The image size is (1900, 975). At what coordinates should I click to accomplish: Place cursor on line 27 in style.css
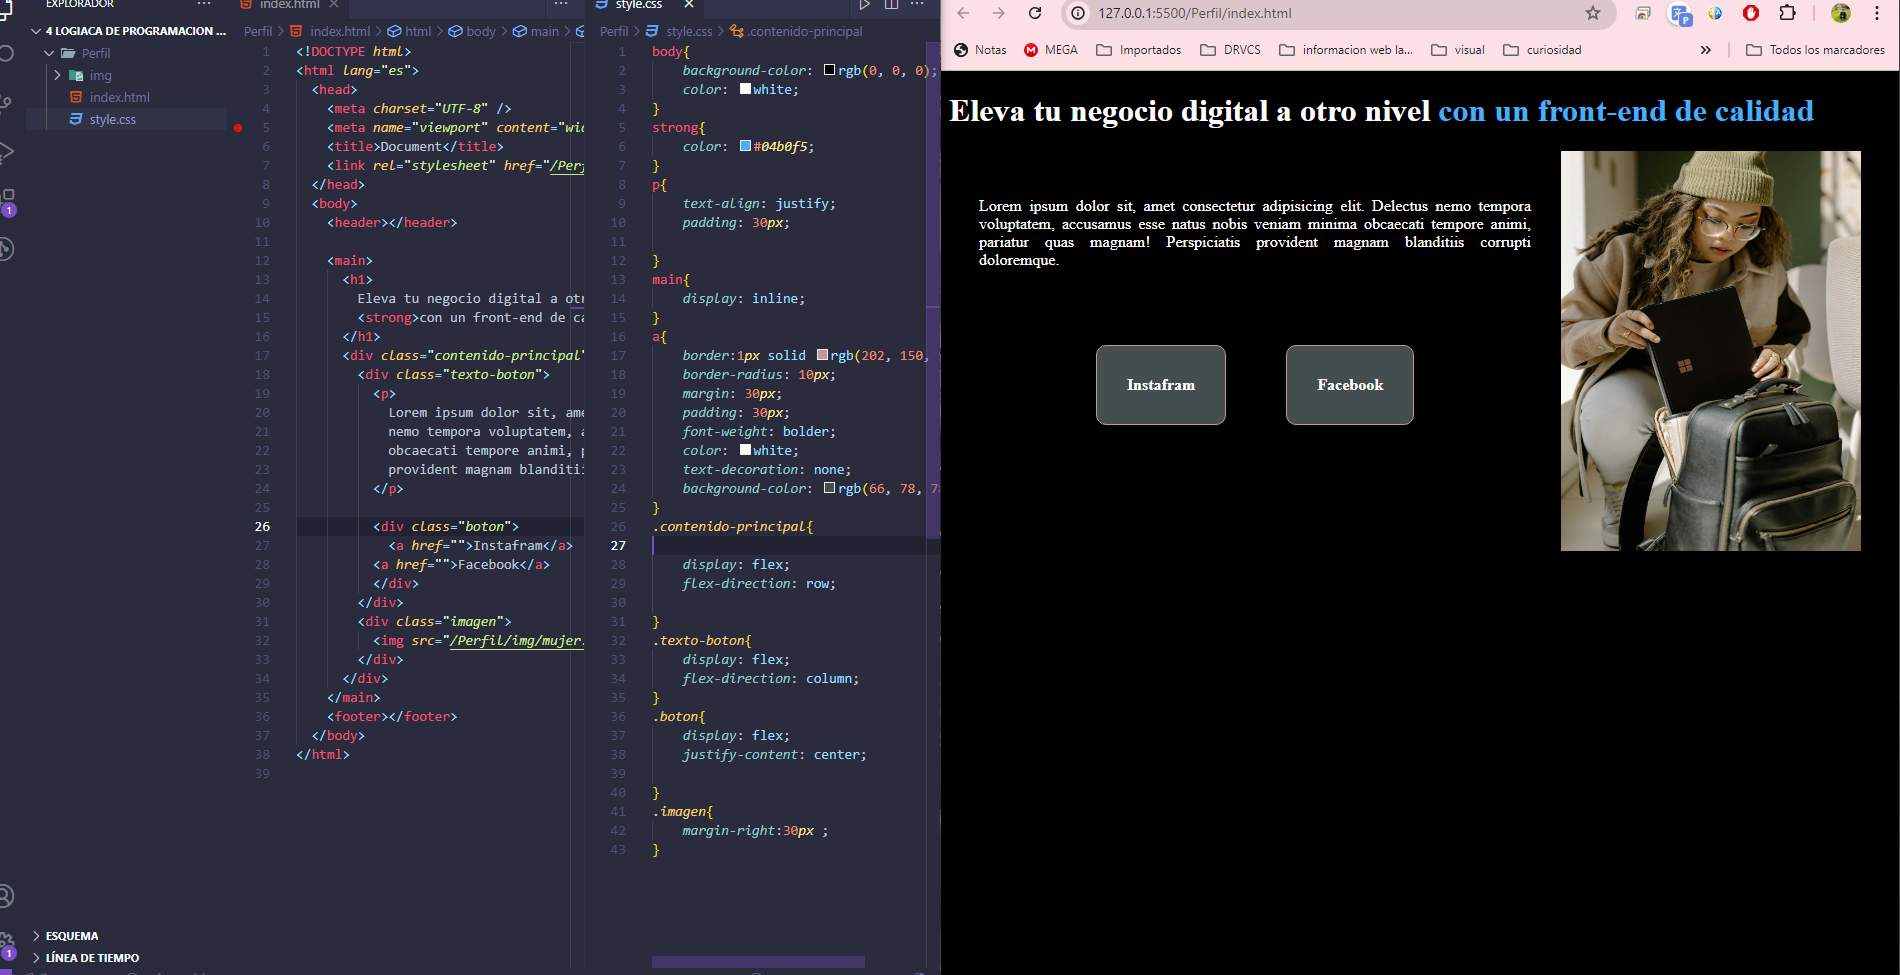pos(790,545)
